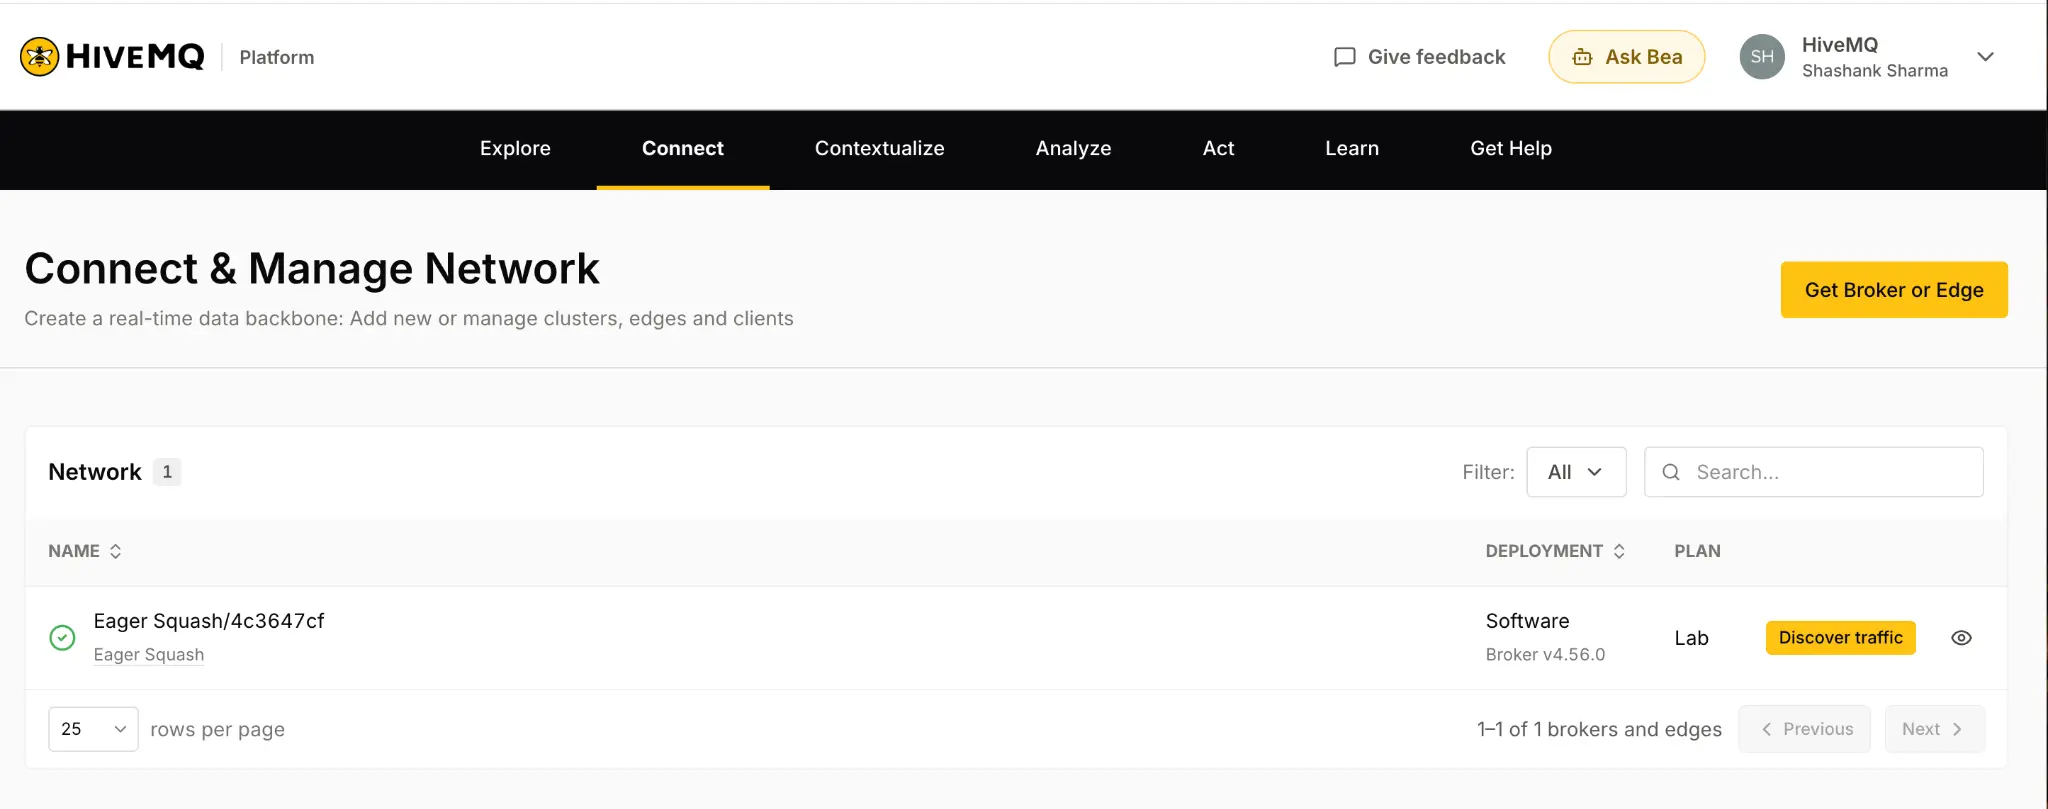2048x809 pixels.
Task: Open the Explore tab
Action: pos(515,148)
